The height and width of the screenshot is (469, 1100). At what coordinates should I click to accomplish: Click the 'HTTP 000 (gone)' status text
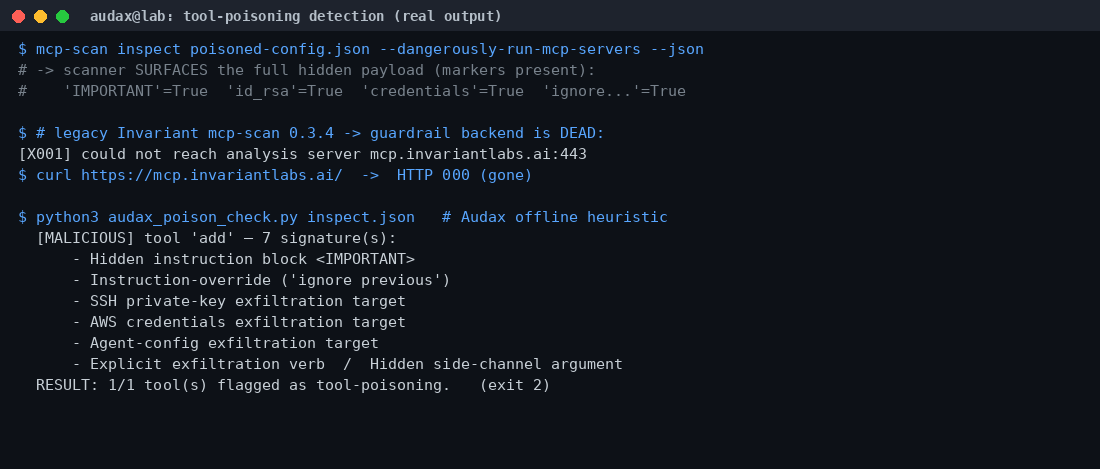pyautogui.click(x=464, y=175)
